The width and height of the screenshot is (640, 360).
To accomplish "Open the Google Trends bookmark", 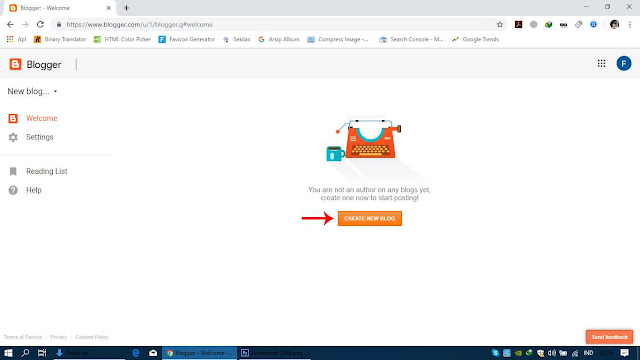I will coord(476,39).
